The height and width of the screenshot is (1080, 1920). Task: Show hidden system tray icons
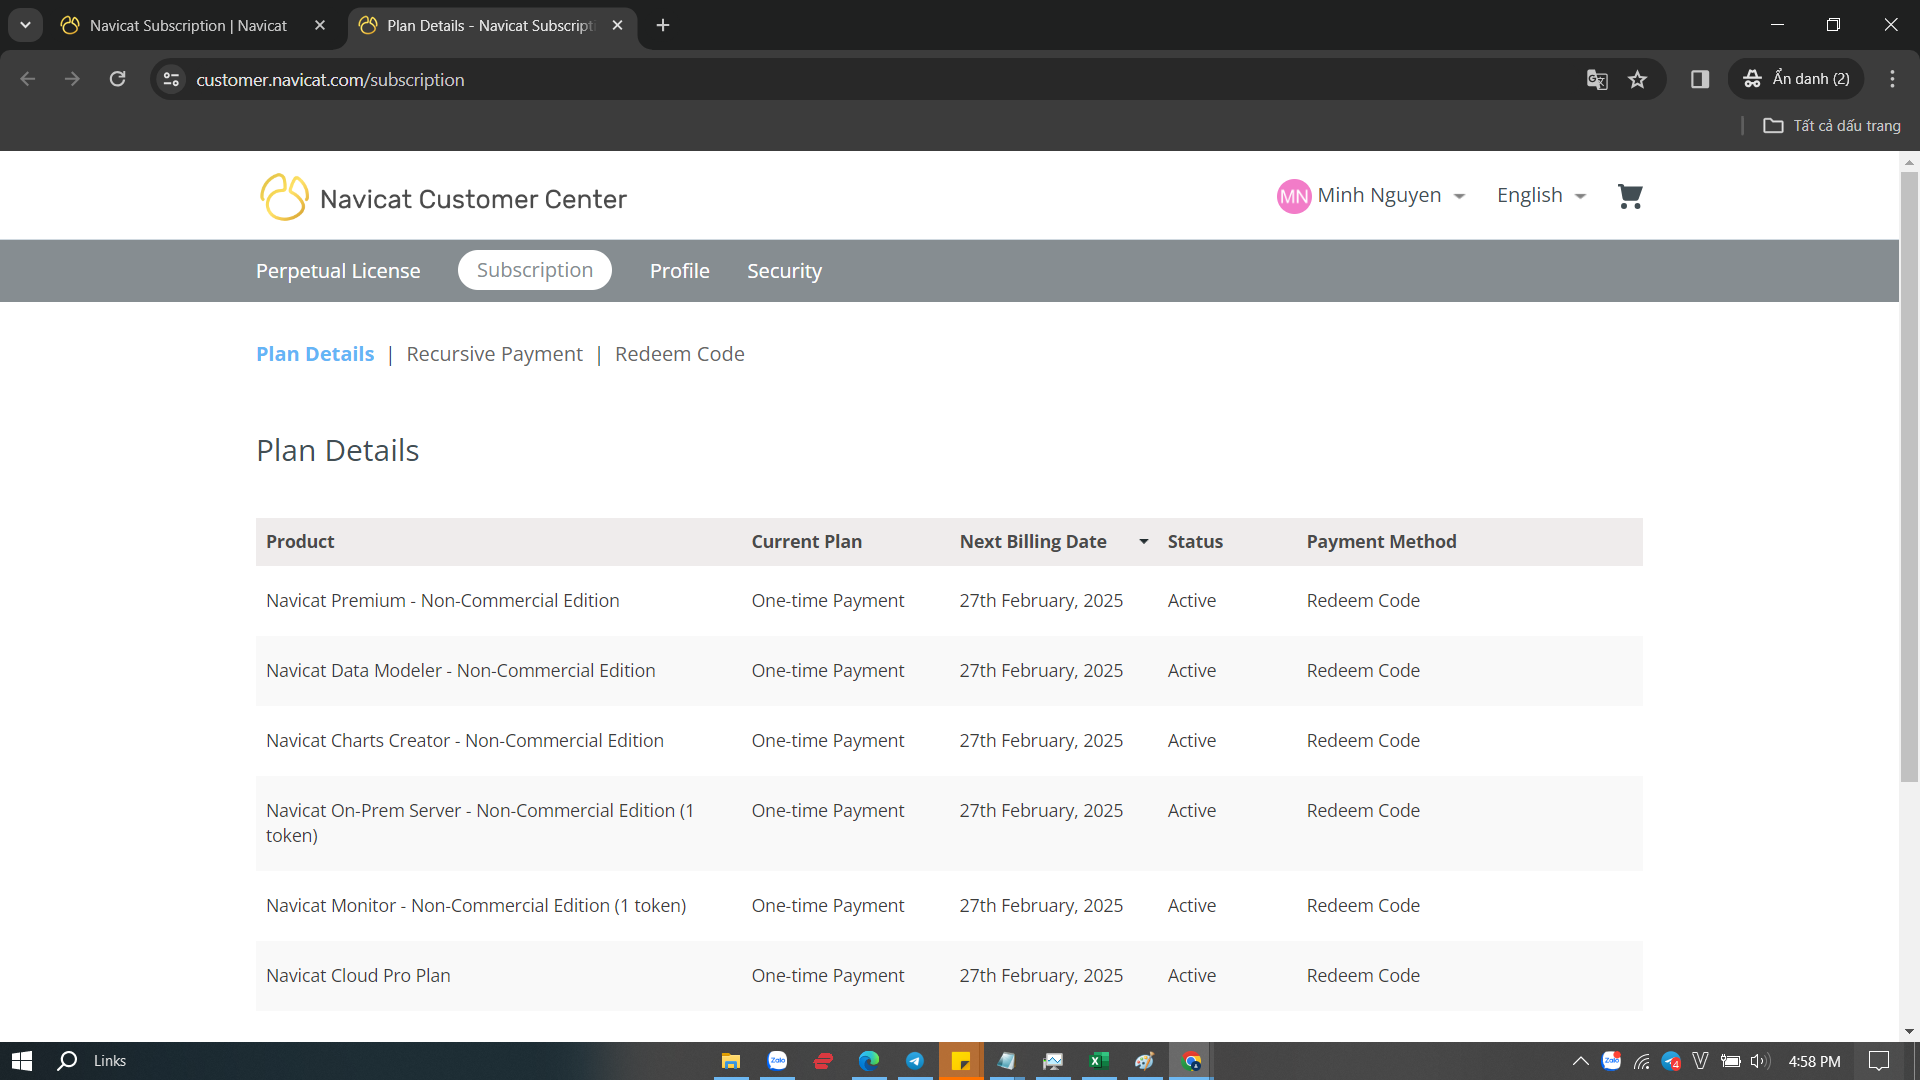pos(1580,1061)
